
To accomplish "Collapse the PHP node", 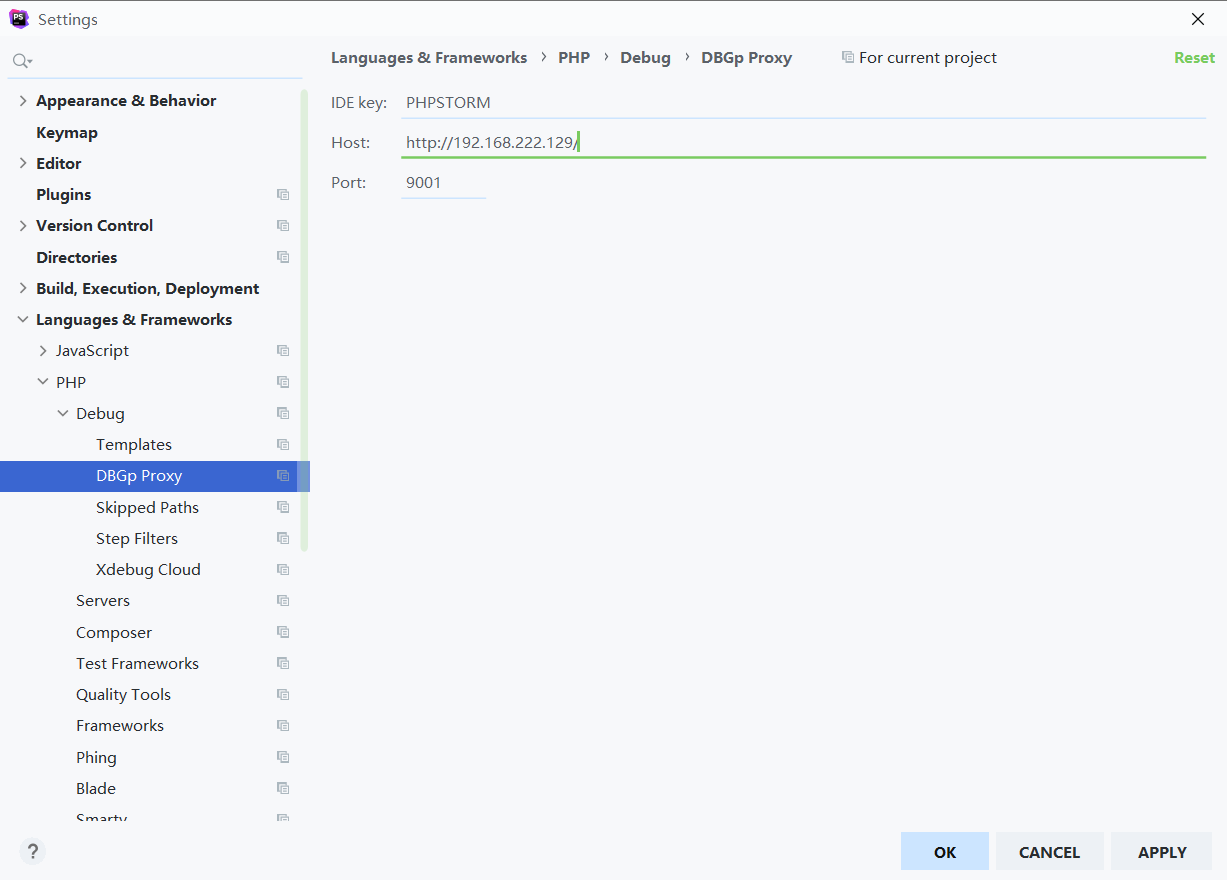I will 43,382.
